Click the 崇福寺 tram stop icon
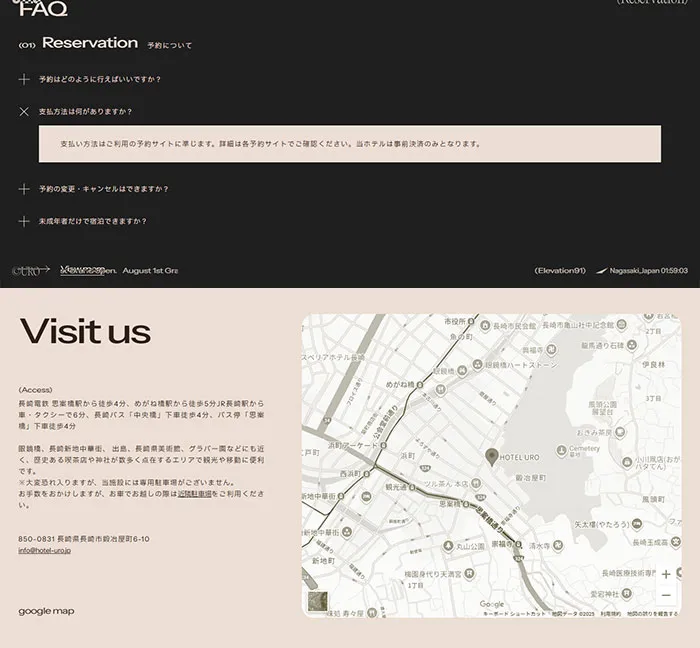Screen dimensions: 700x648 coord(518,544)
